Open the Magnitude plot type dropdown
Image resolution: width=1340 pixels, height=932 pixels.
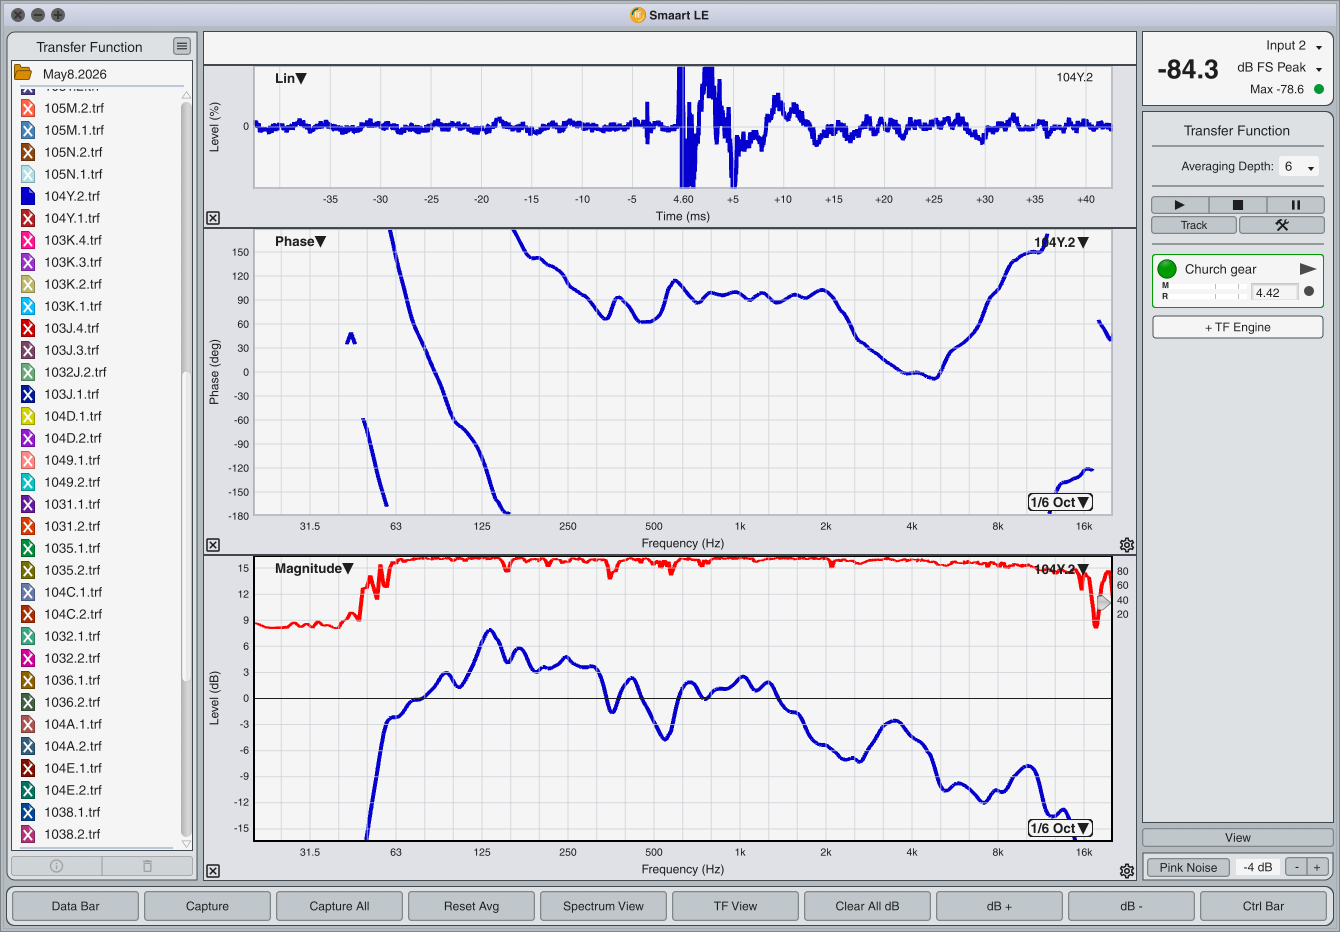[314, 568]
